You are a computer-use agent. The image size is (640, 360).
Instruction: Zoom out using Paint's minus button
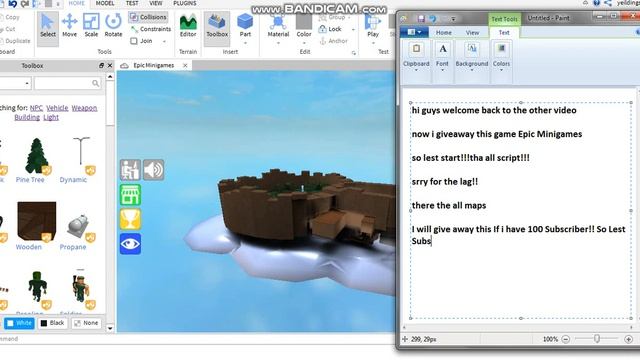click(x=565, y=339)
